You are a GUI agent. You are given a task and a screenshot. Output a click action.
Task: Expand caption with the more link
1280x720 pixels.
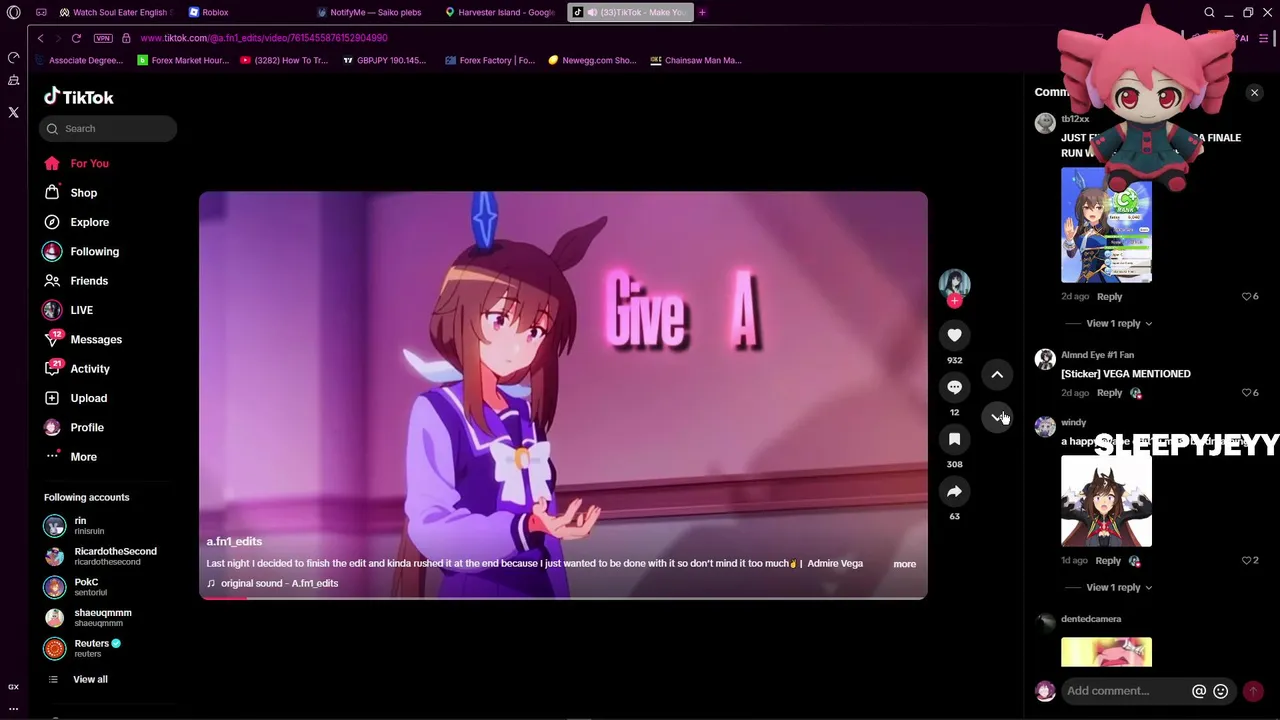904,564
